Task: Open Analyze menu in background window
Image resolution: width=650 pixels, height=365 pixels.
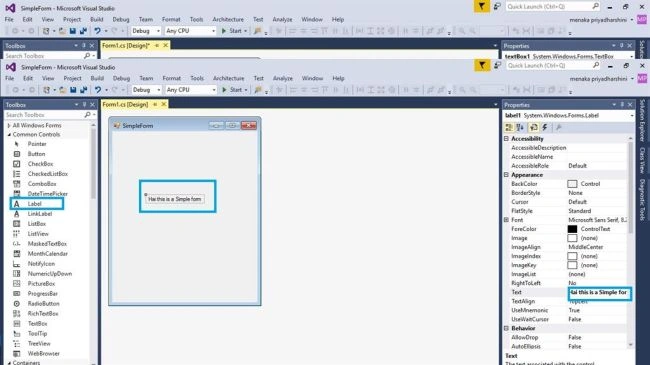Action: coord(282,19)
